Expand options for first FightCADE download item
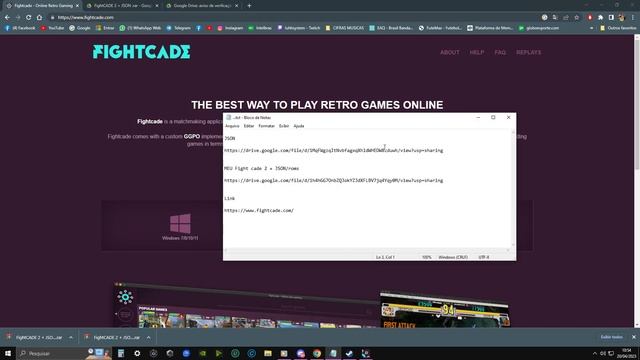The width and height of the screenshot is (640, 360). (71, 338)
